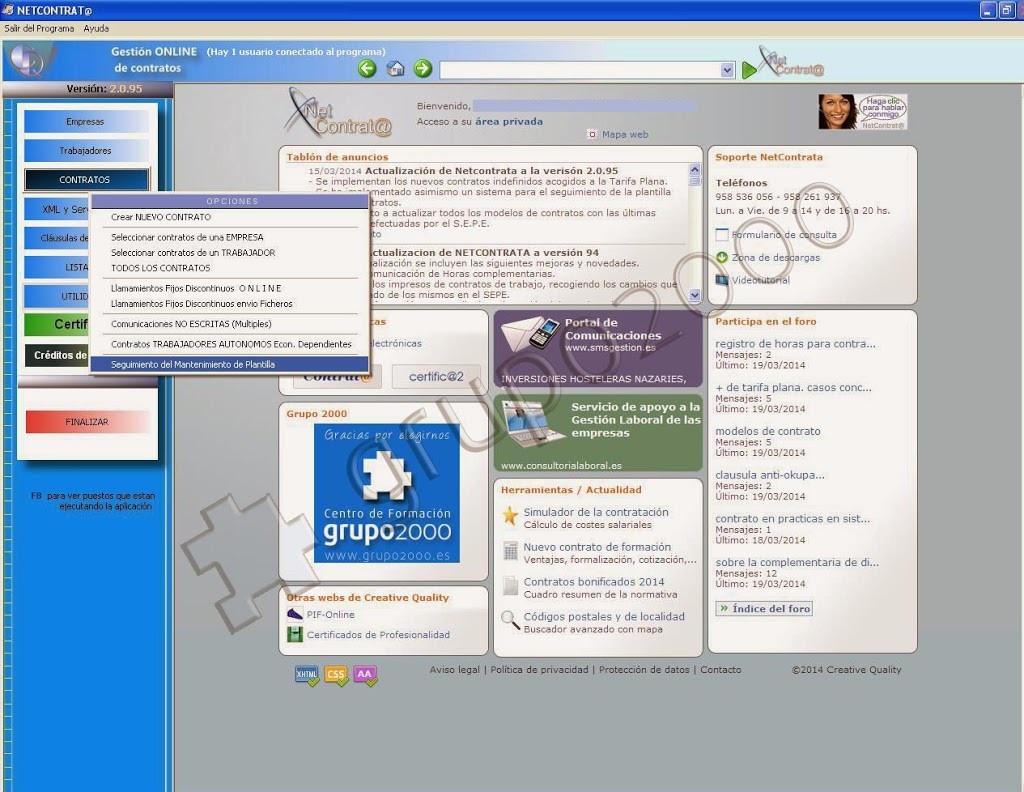The width and height of the screenshot is (1024, 792).
Task: Open the Contacto footer link
Action: click(721, 670)
